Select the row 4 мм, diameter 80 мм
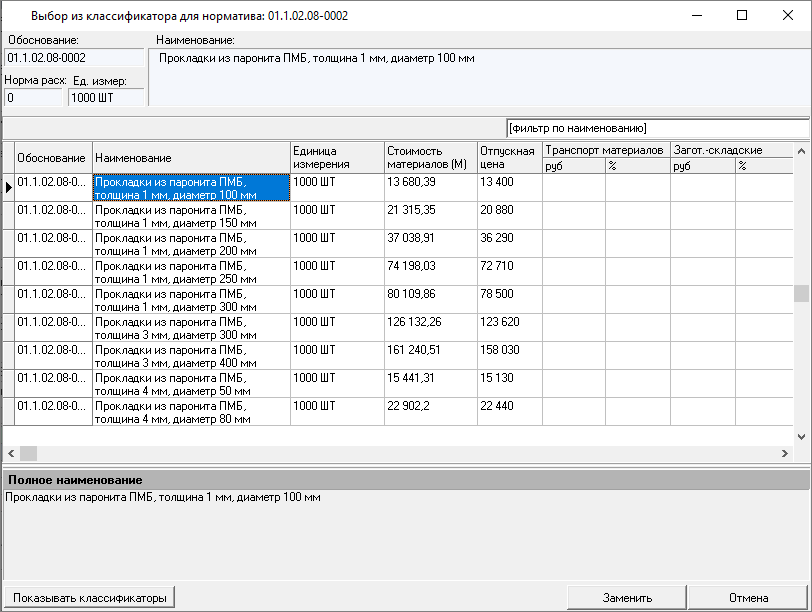812x612 pixels. click(x=191, y=412)
